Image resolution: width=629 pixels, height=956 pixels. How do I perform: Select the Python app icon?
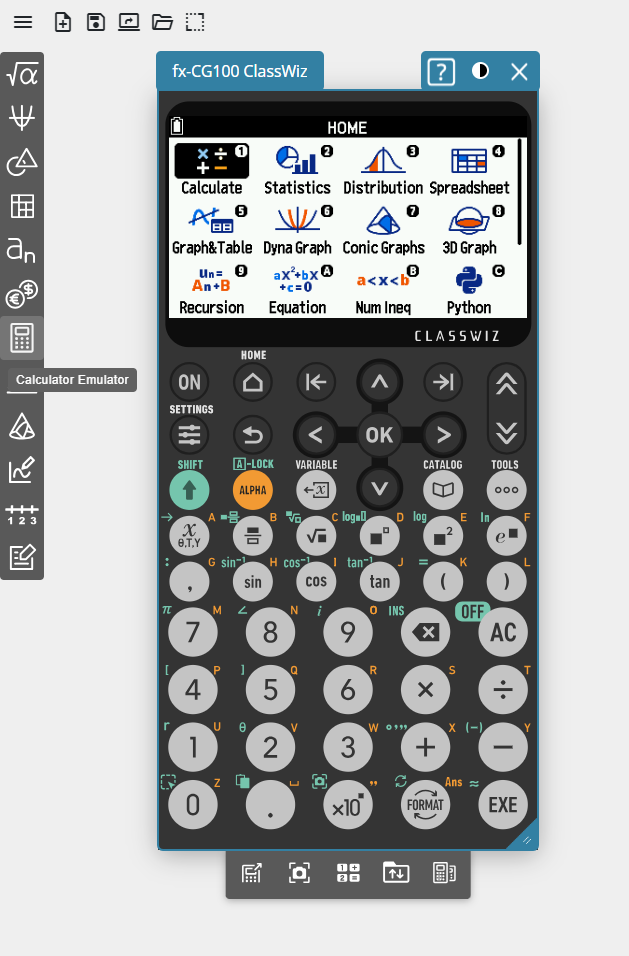[469, 291]
